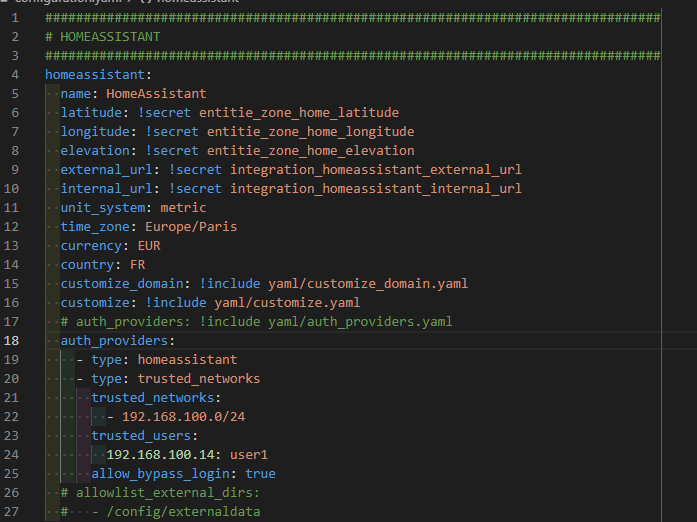697x522 pixels.
Task: Click the 'true' value on line 25
Action: [260, 474]
